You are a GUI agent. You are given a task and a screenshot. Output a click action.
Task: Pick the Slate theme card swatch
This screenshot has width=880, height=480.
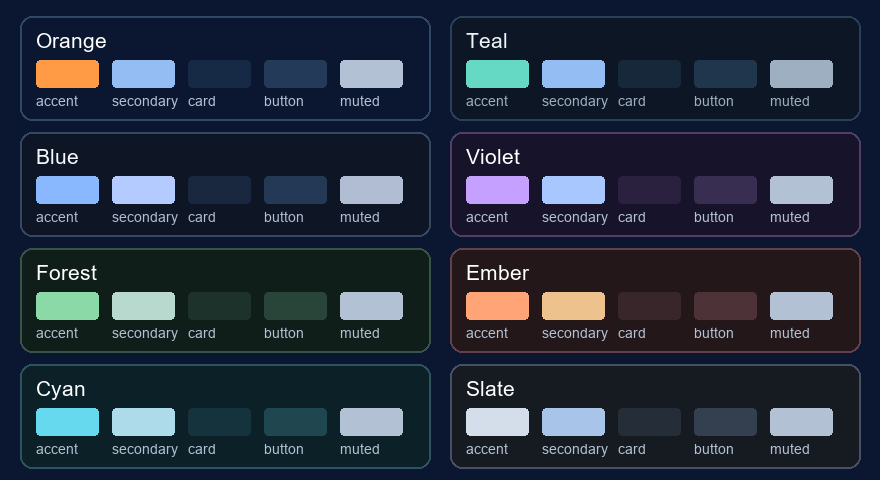tap(649, 422)
